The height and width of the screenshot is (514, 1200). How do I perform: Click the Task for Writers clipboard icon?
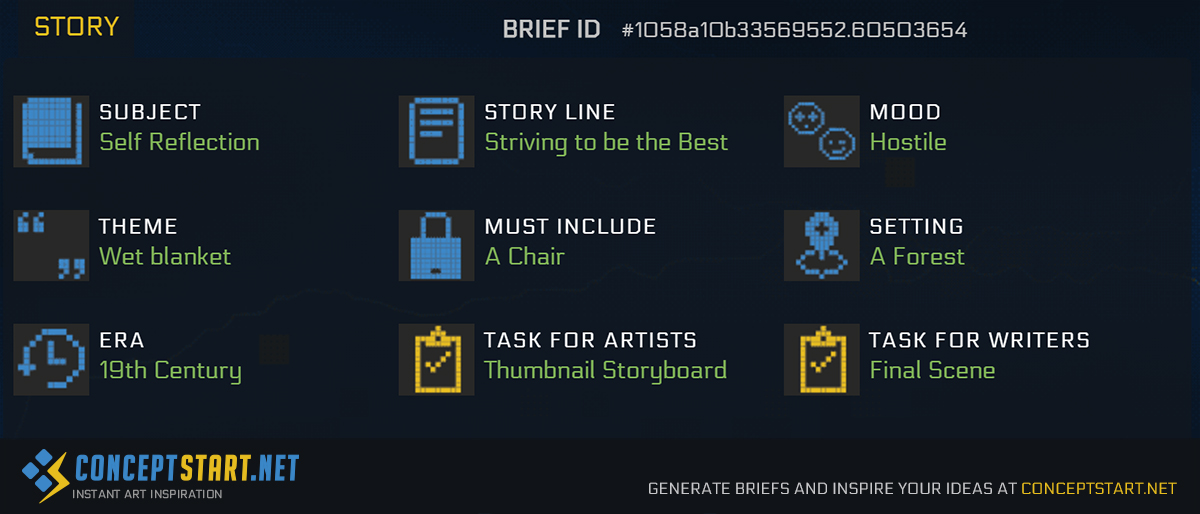822,359
